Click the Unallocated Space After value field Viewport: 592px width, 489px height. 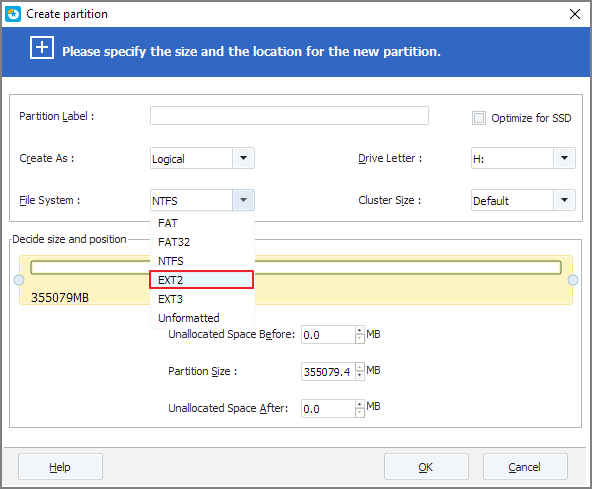(x=328, y=409)
